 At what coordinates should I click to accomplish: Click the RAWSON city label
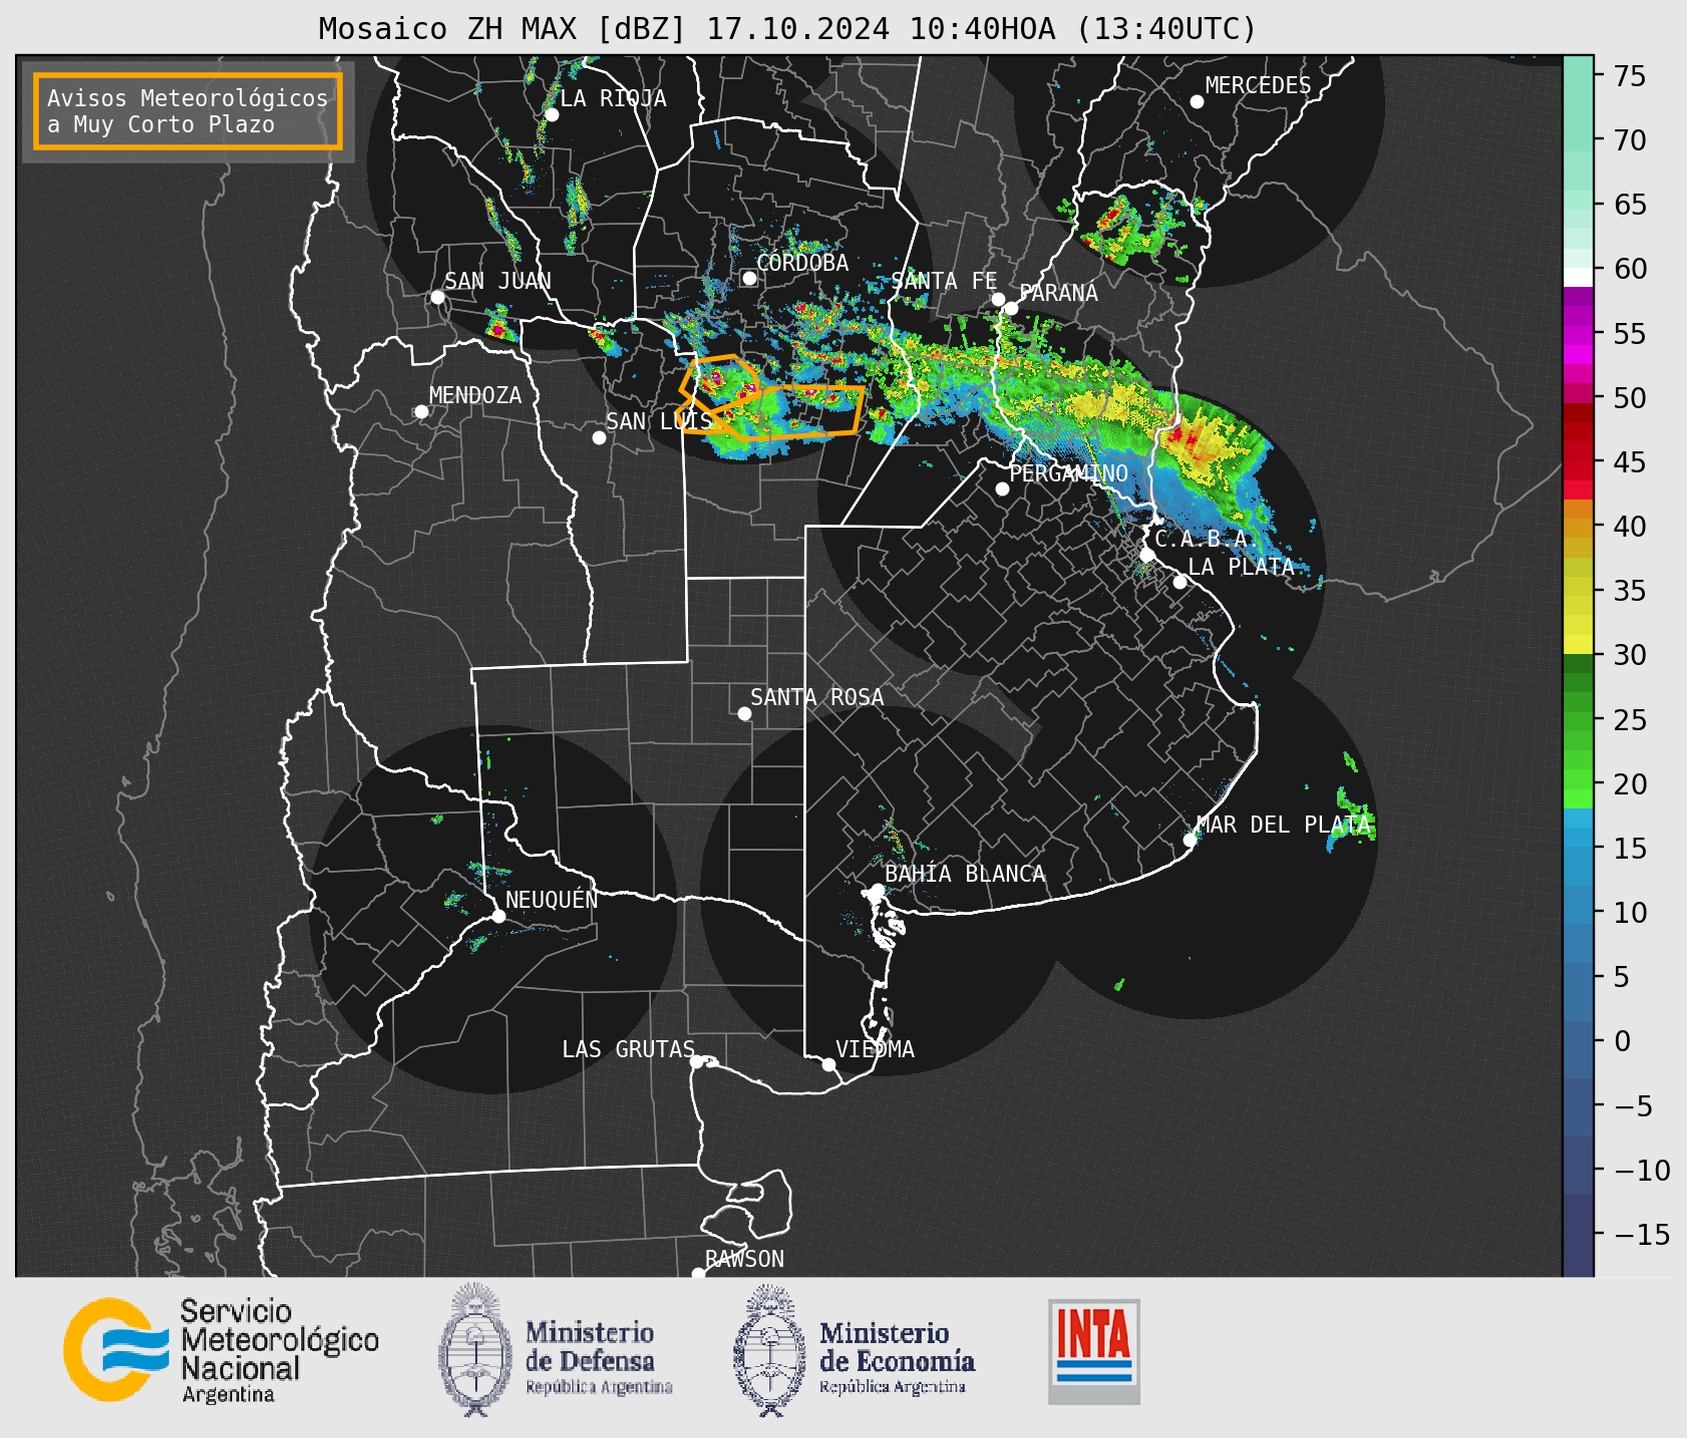pyautogui.click(x=745, y=1259)
